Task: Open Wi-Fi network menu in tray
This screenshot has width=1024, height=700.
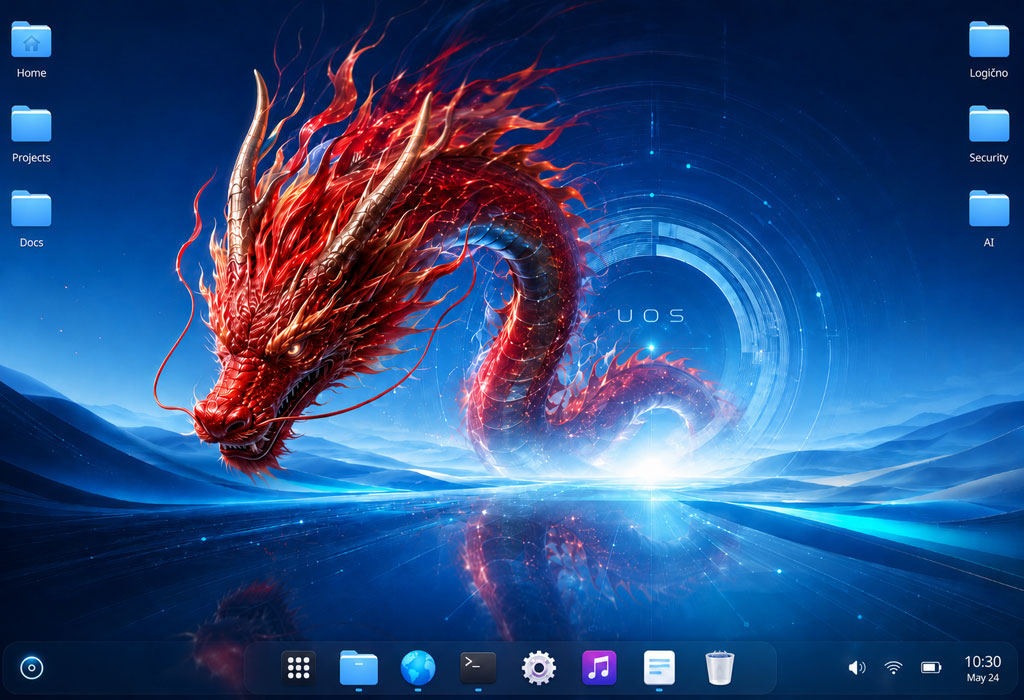Action: [x=893, y=667]
